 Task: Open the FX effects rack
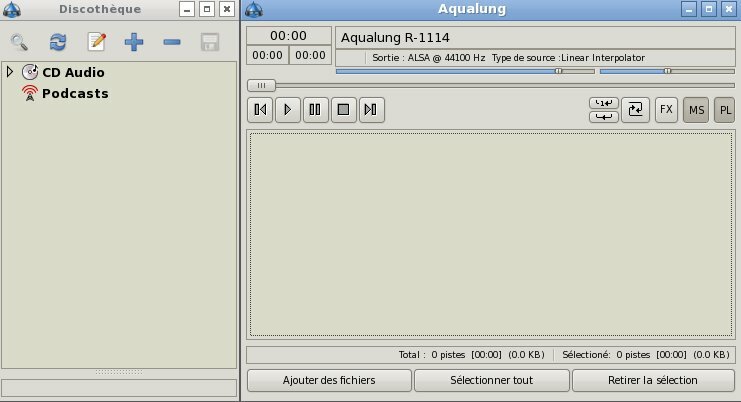click(x=666, y=110)
